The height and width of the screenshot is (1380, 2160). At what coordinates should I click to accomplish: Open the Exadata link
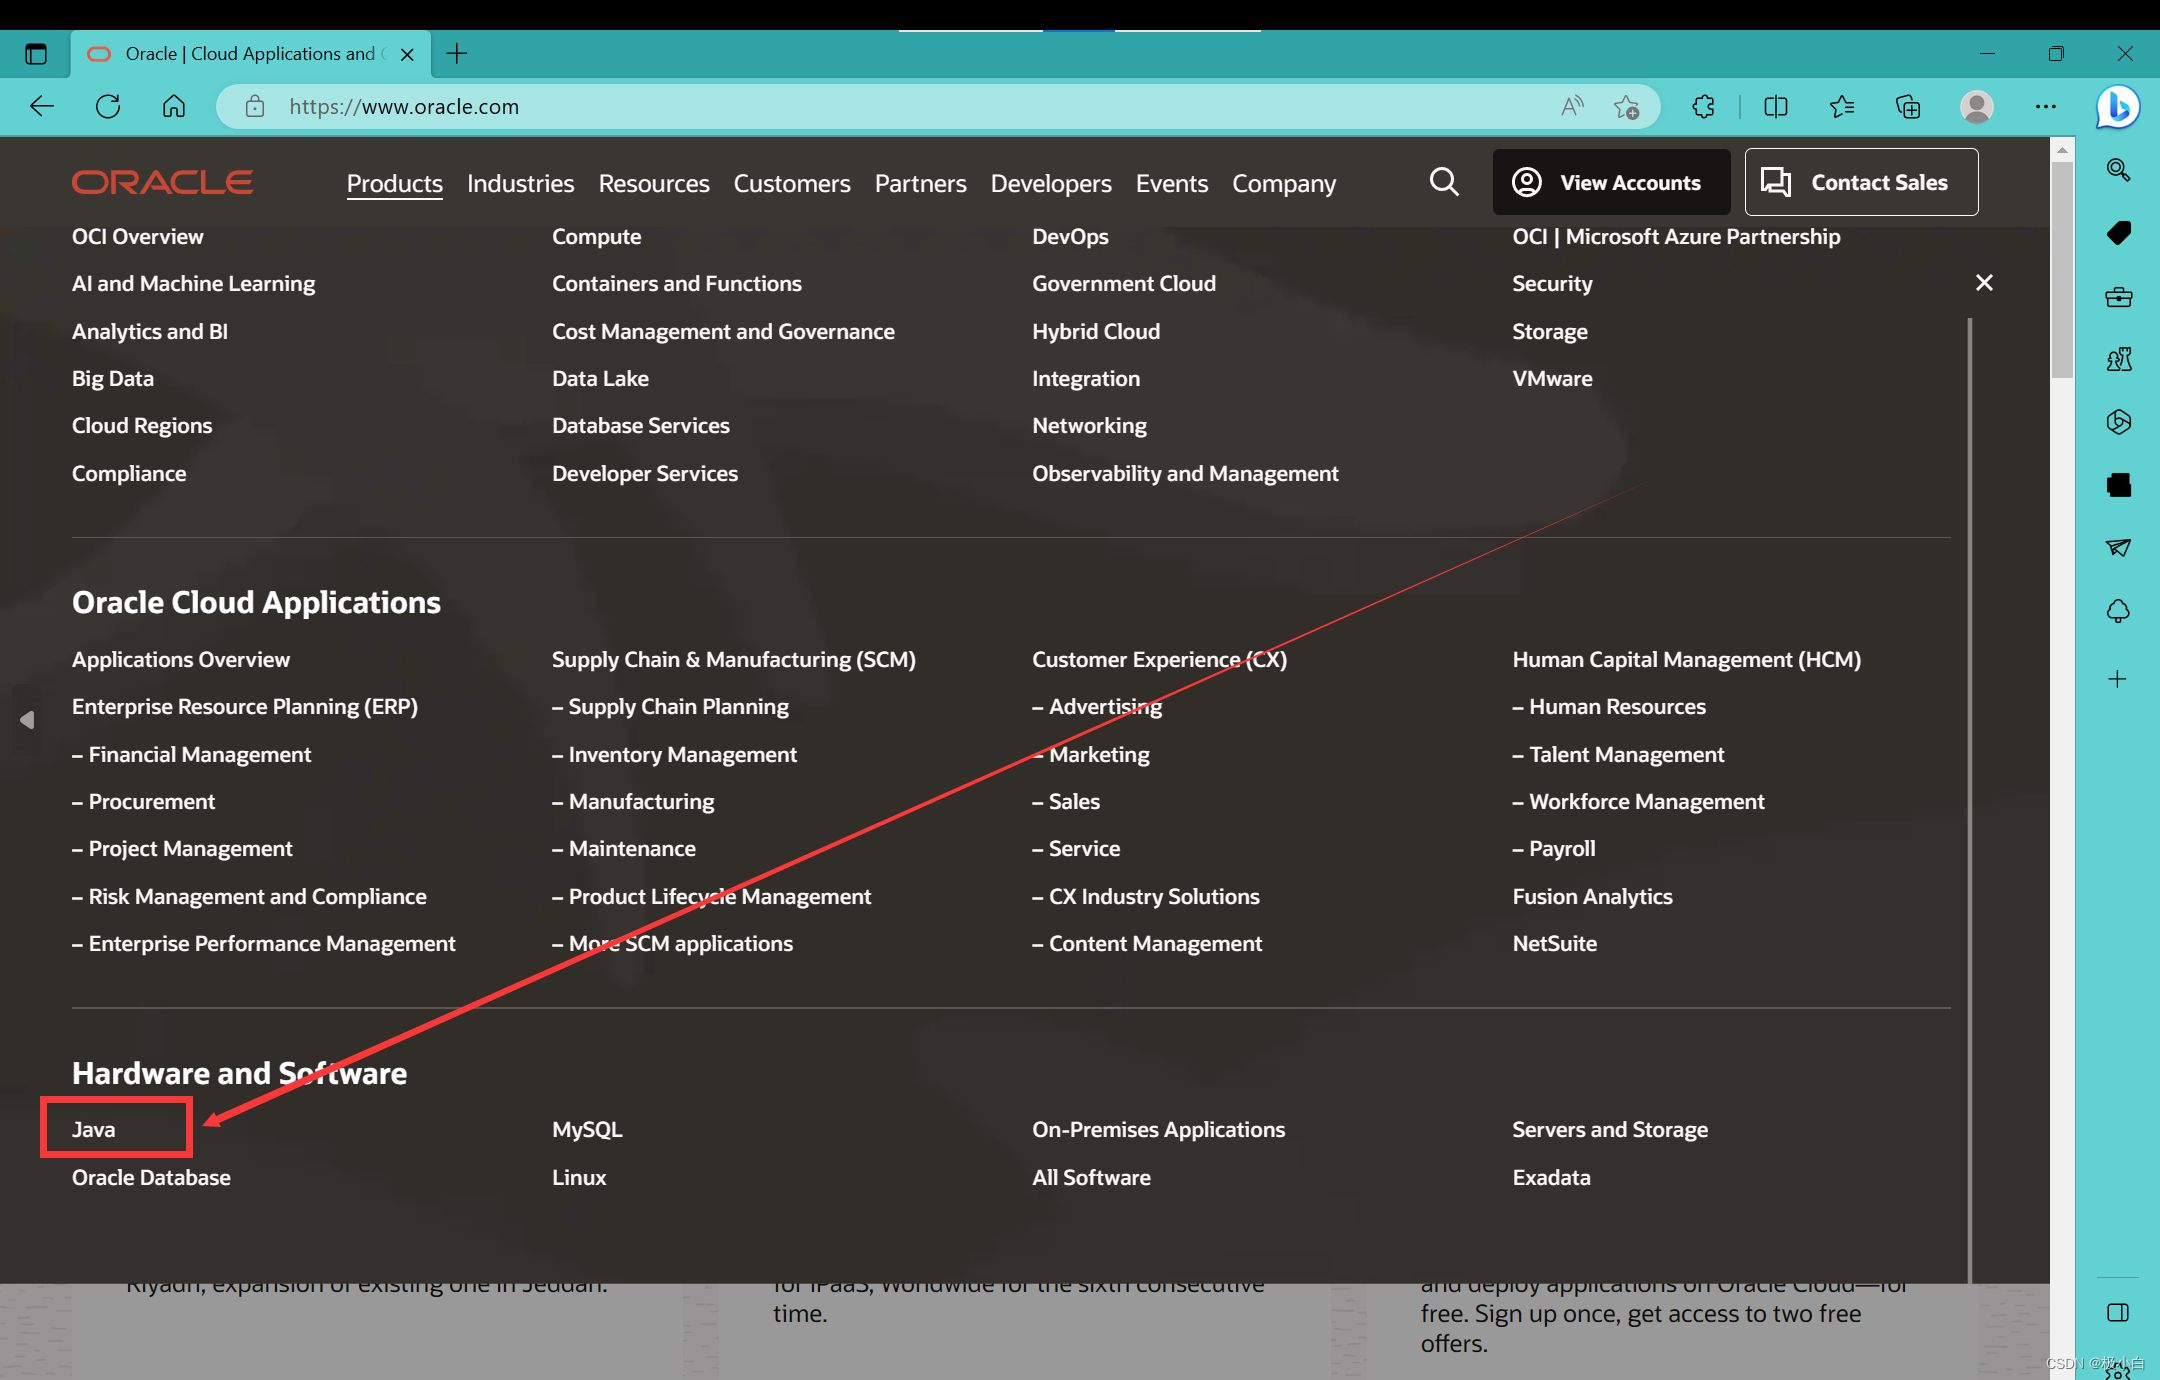(1551, 1177)
